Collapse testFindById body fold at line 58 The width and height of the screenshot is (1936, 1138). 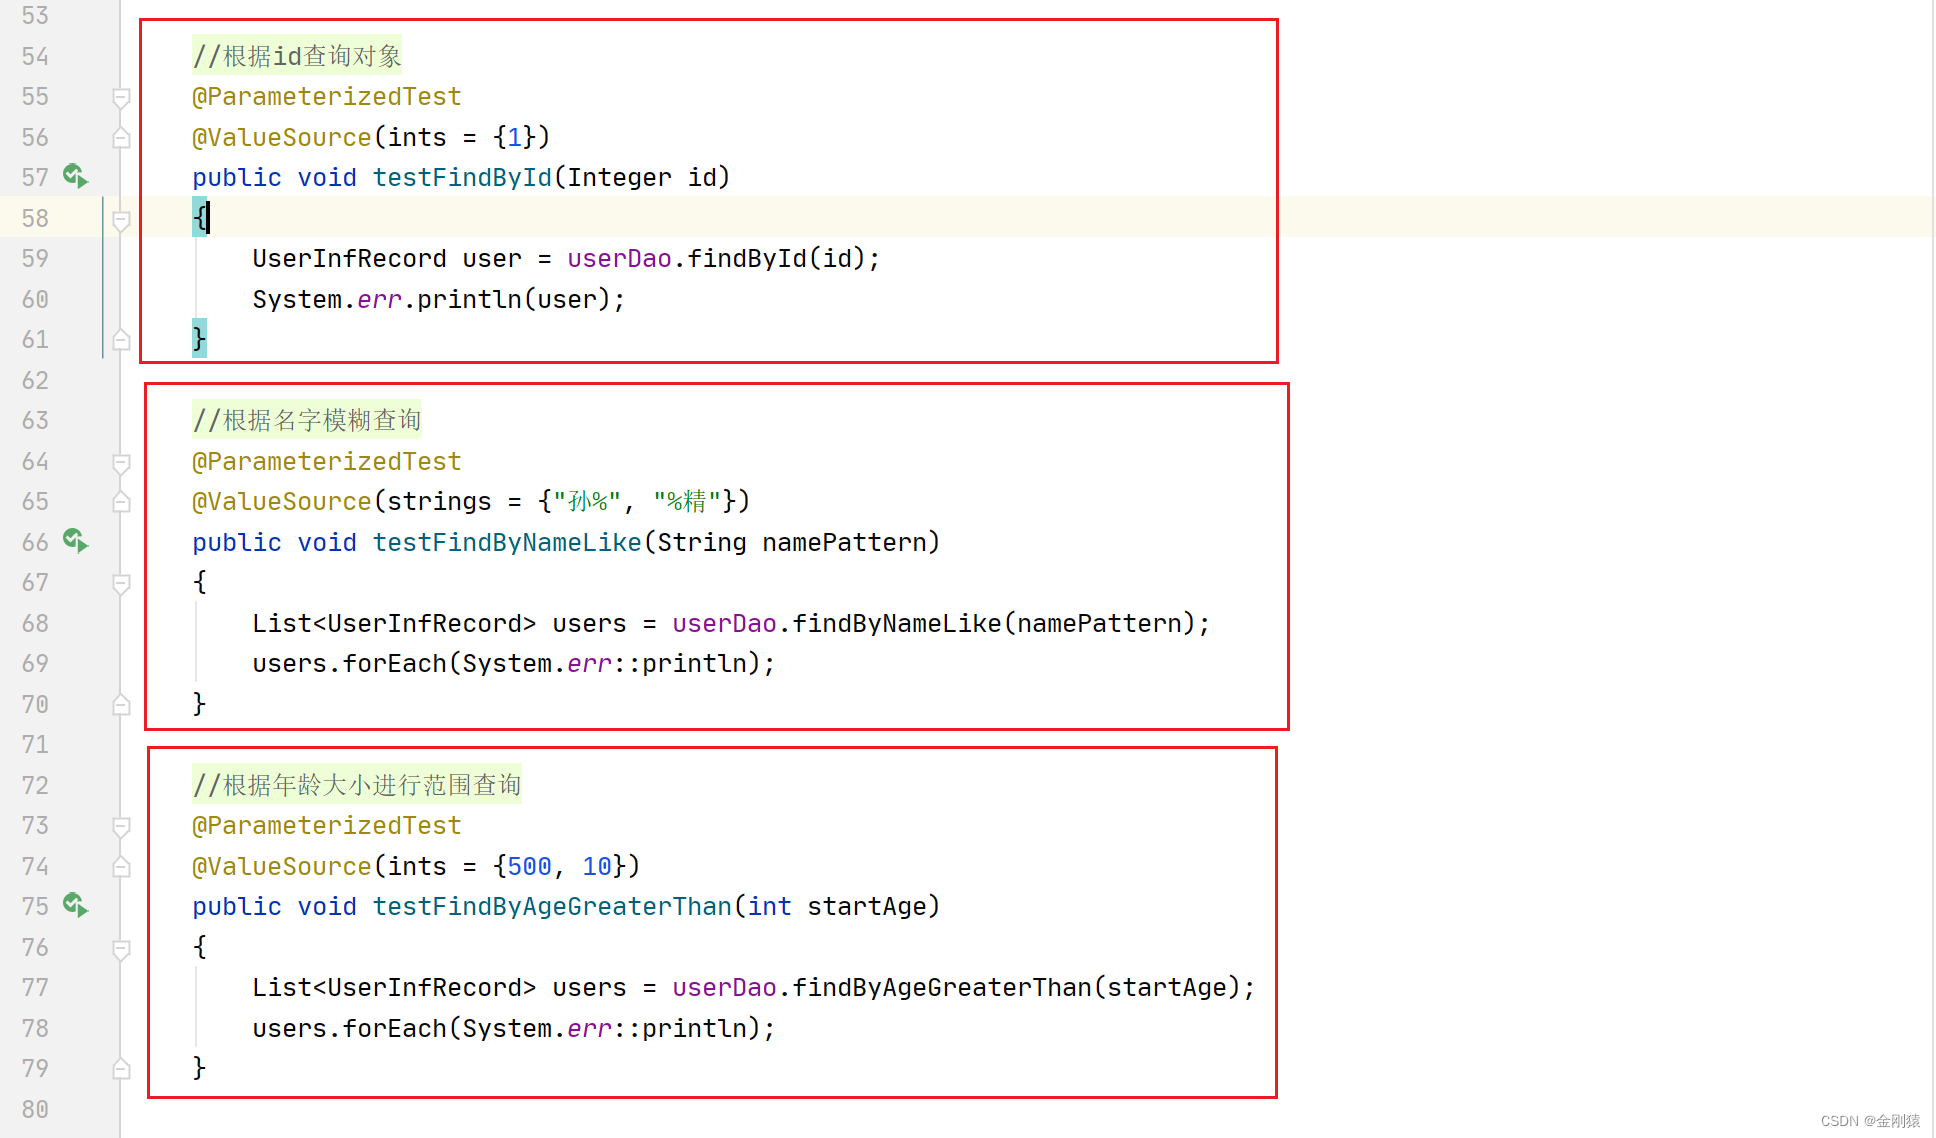pos(121,220)
